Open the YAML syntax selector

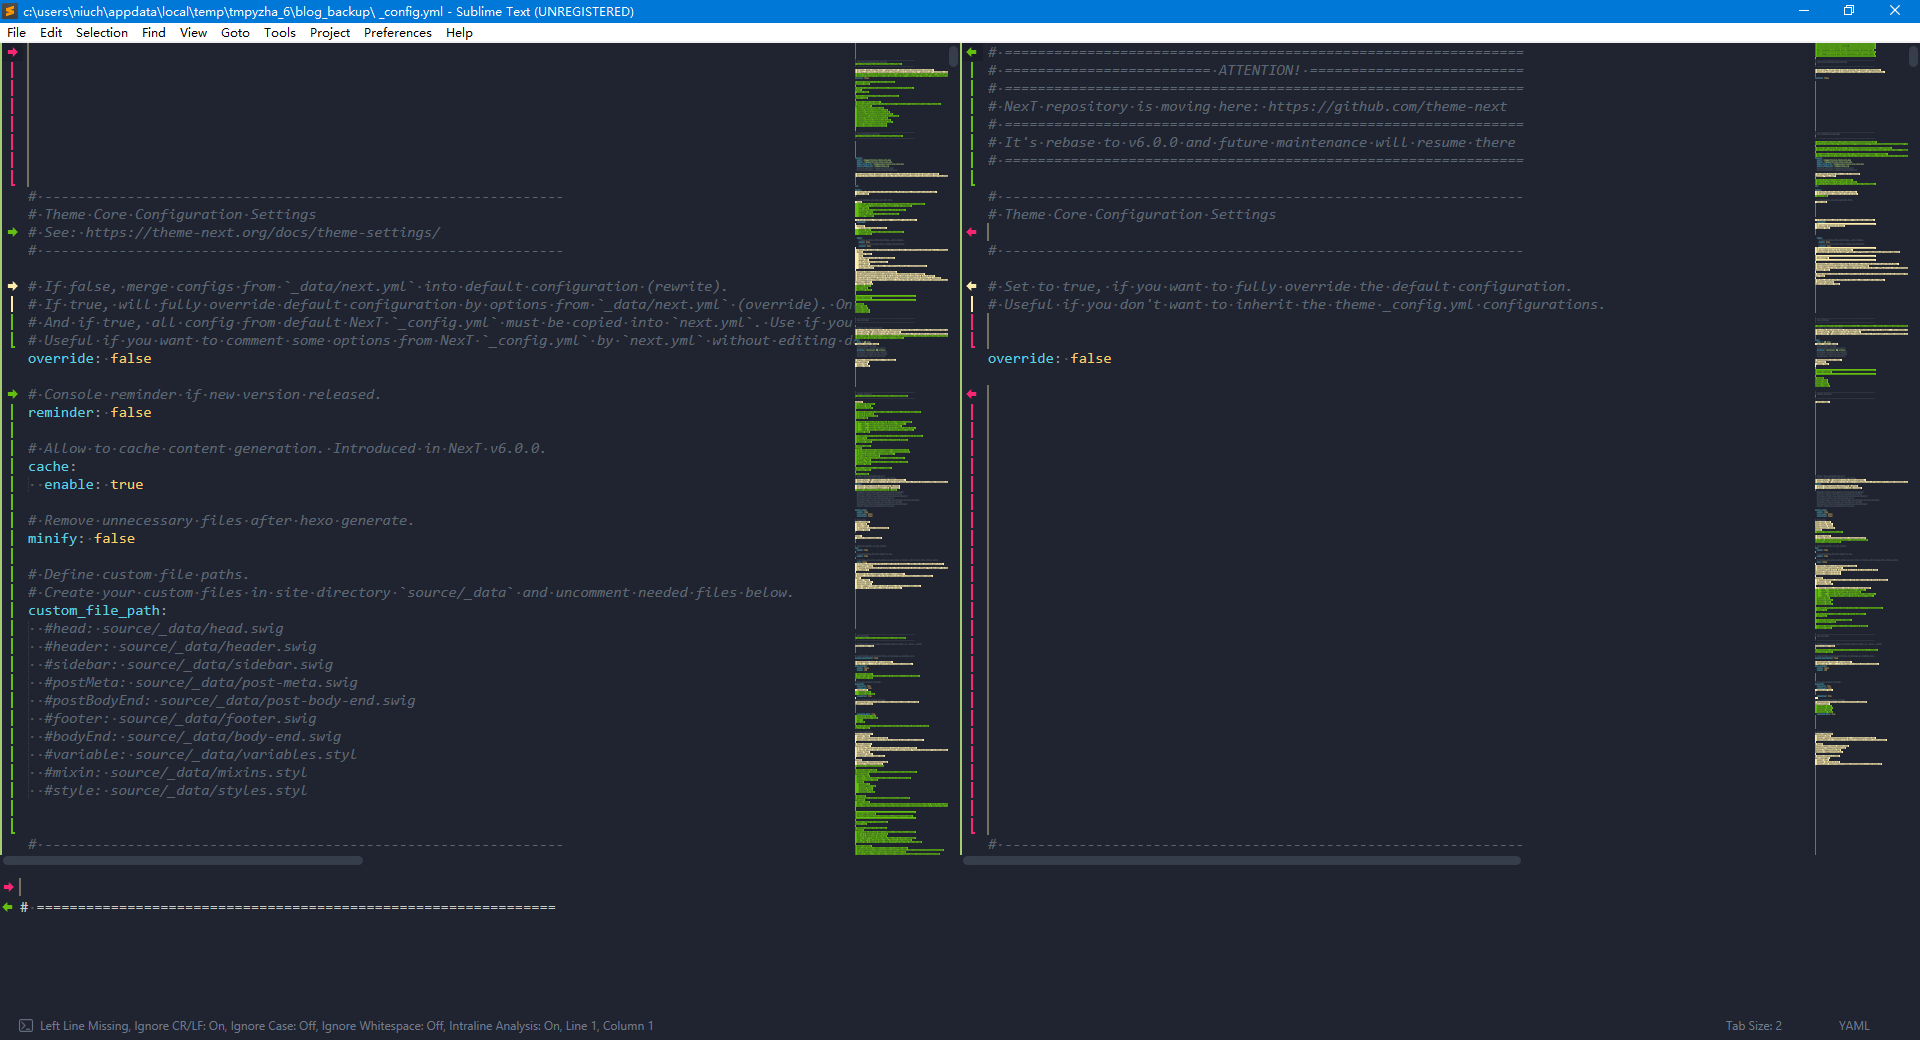[1854, 1026]
